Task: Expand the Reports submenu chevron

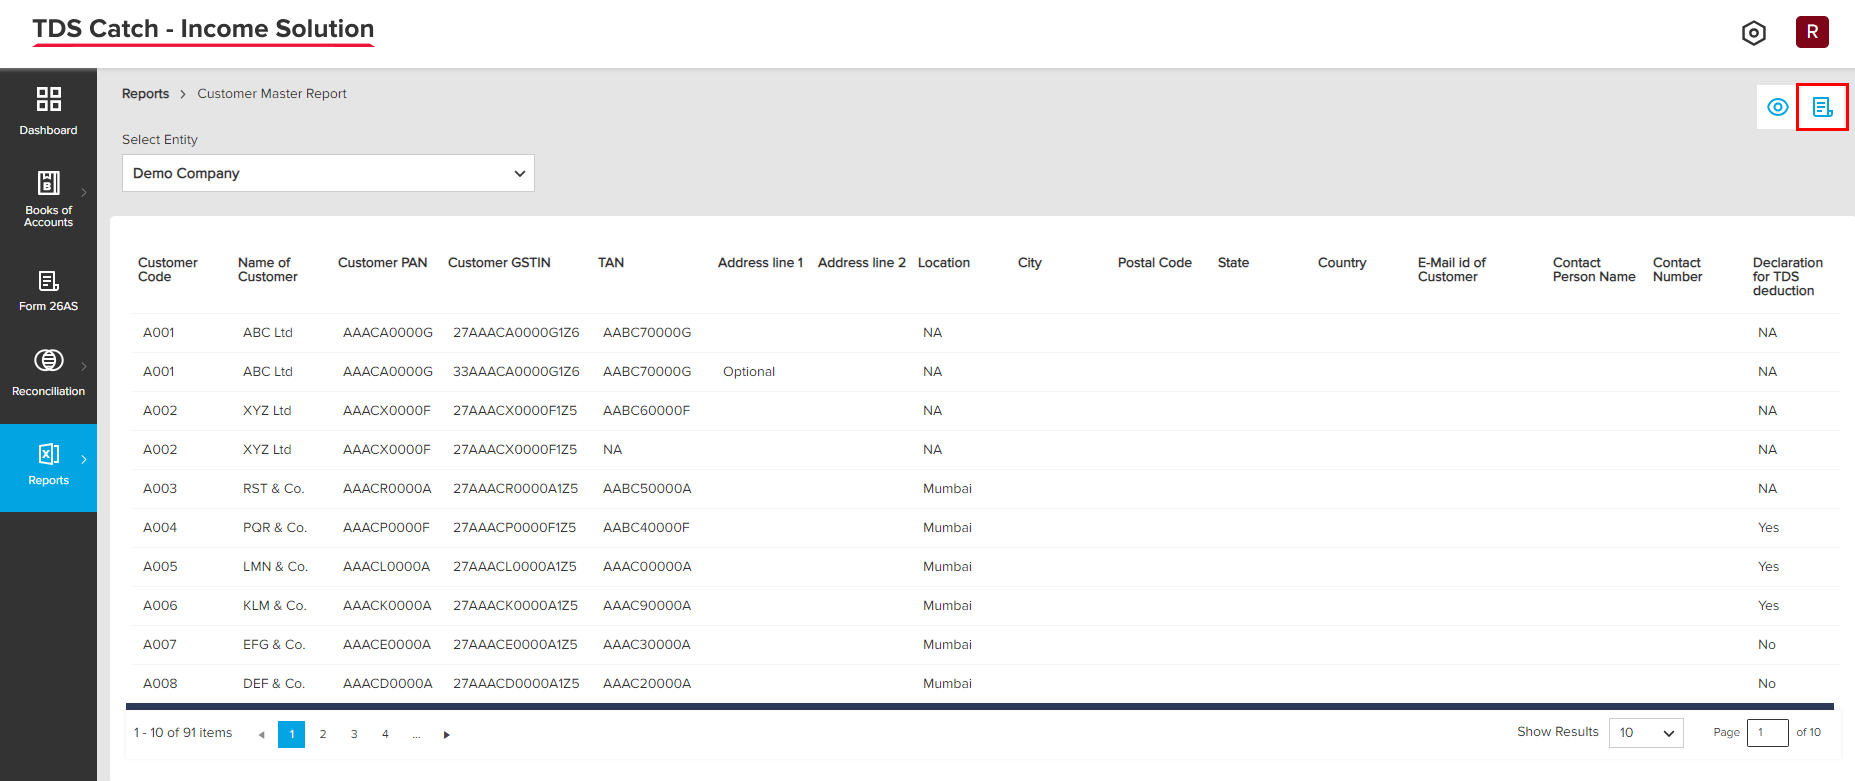Action: tap(84, 459)
